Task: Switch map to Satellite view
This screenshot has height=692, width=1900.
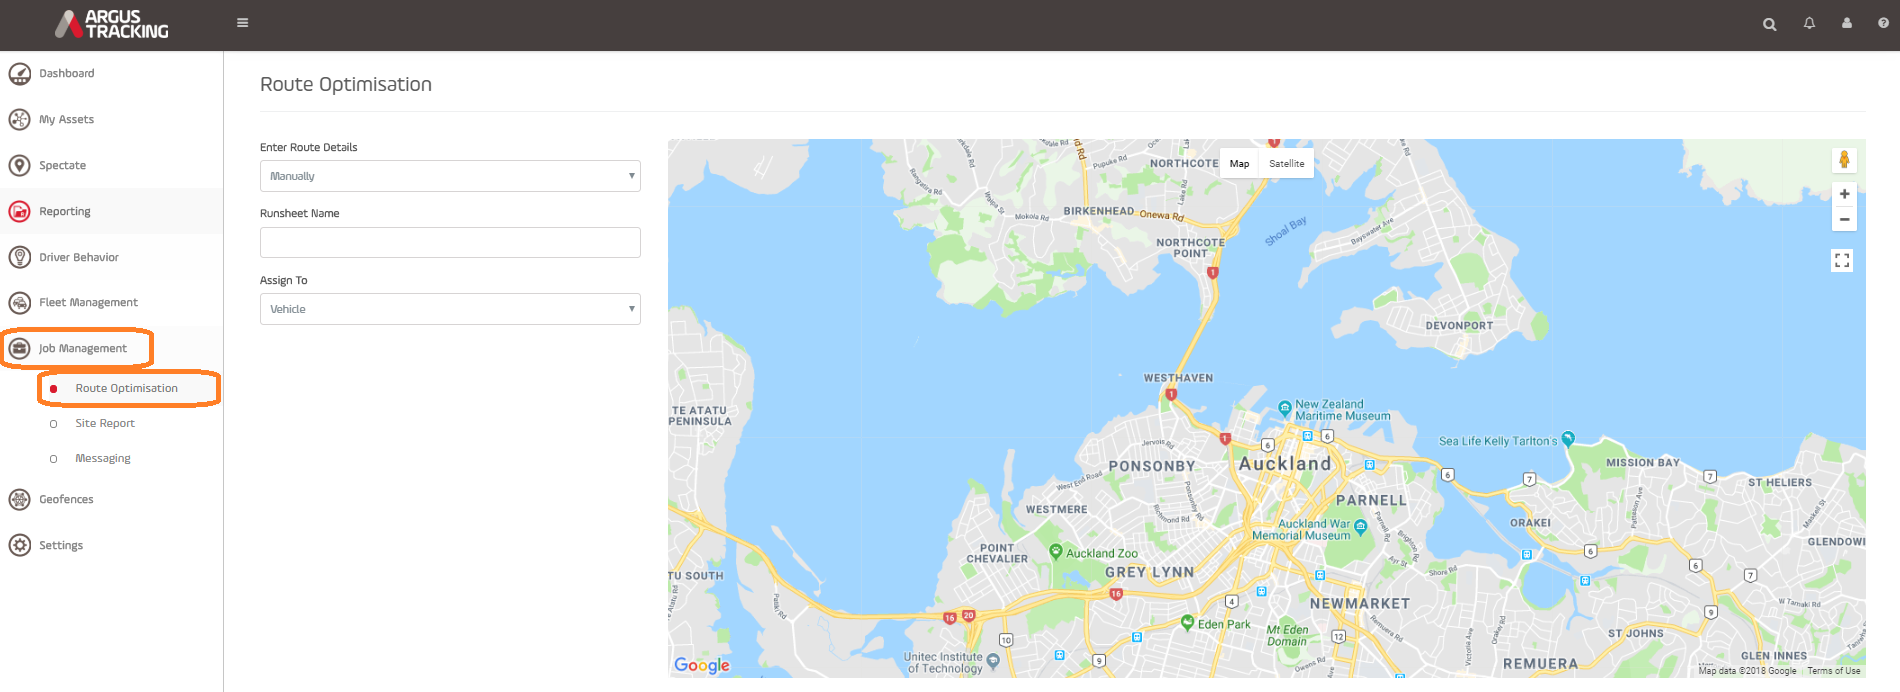Action: (x=1286, y=164)
